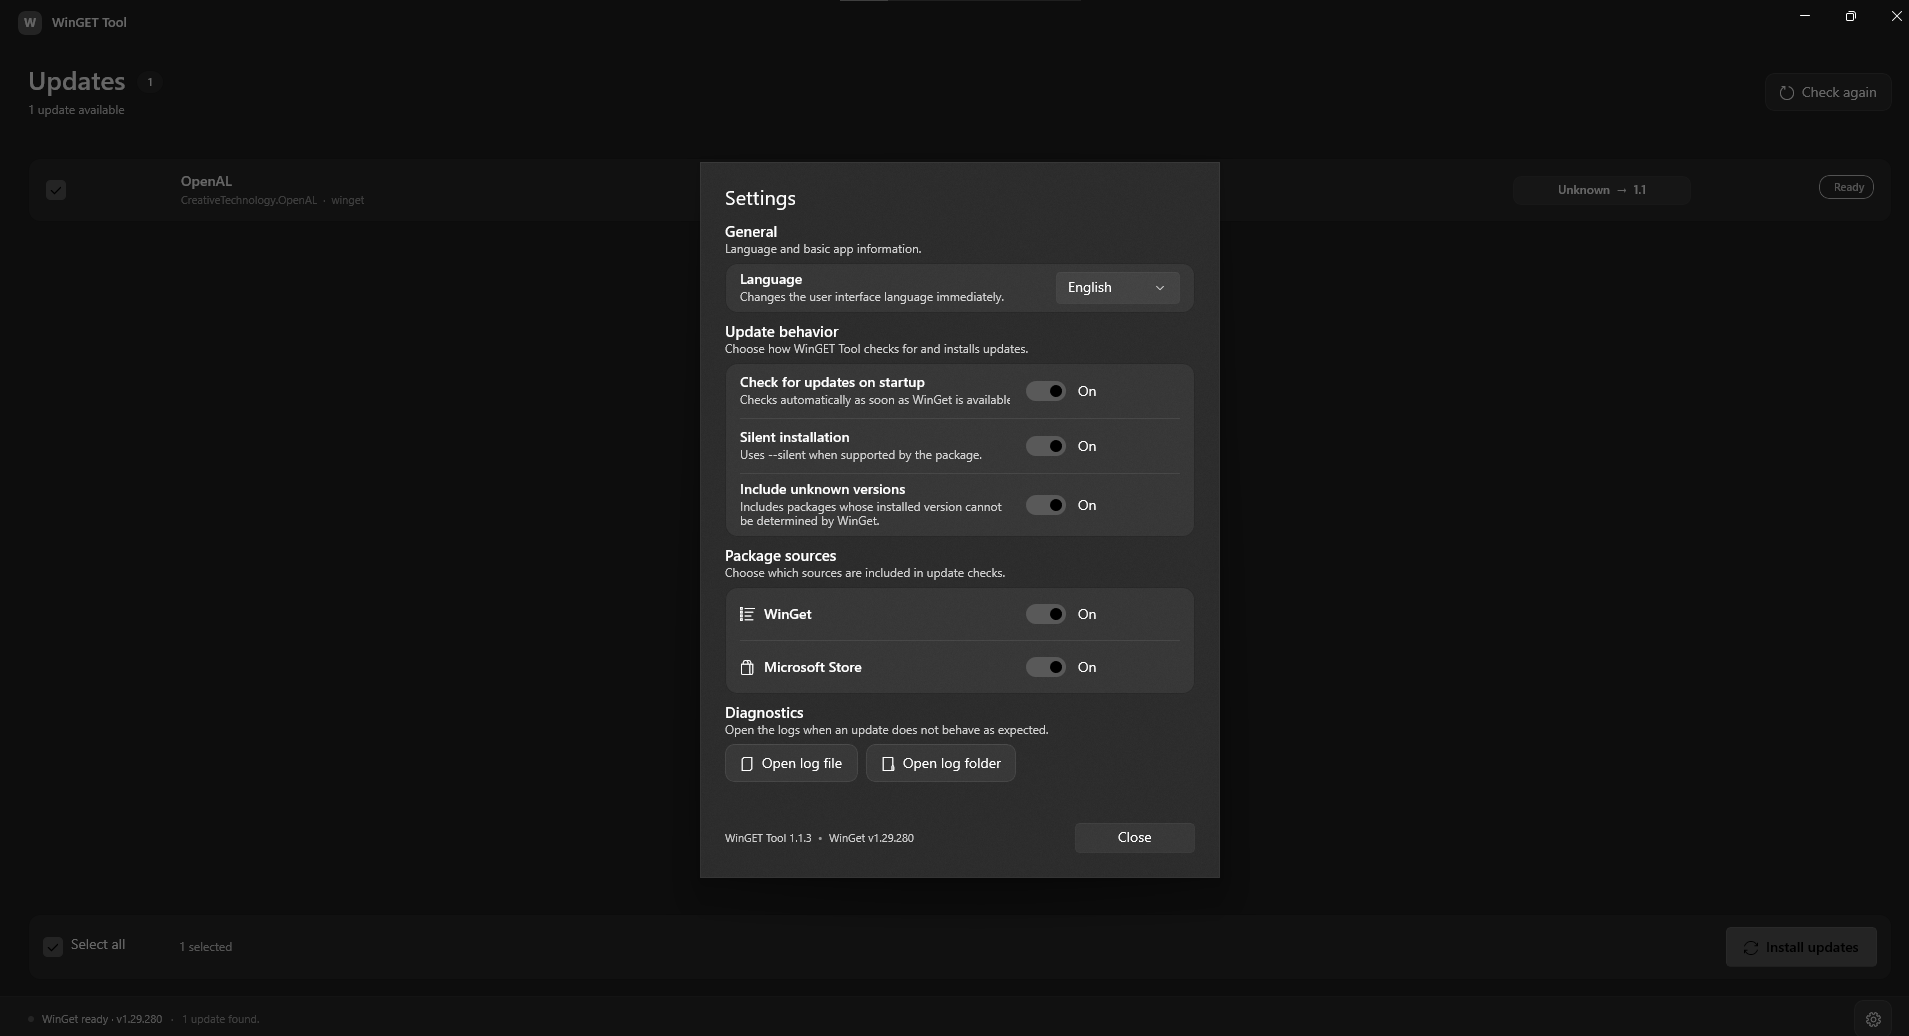
Task: Click the Unknown → 1.1 version label
Action: 1602,190
